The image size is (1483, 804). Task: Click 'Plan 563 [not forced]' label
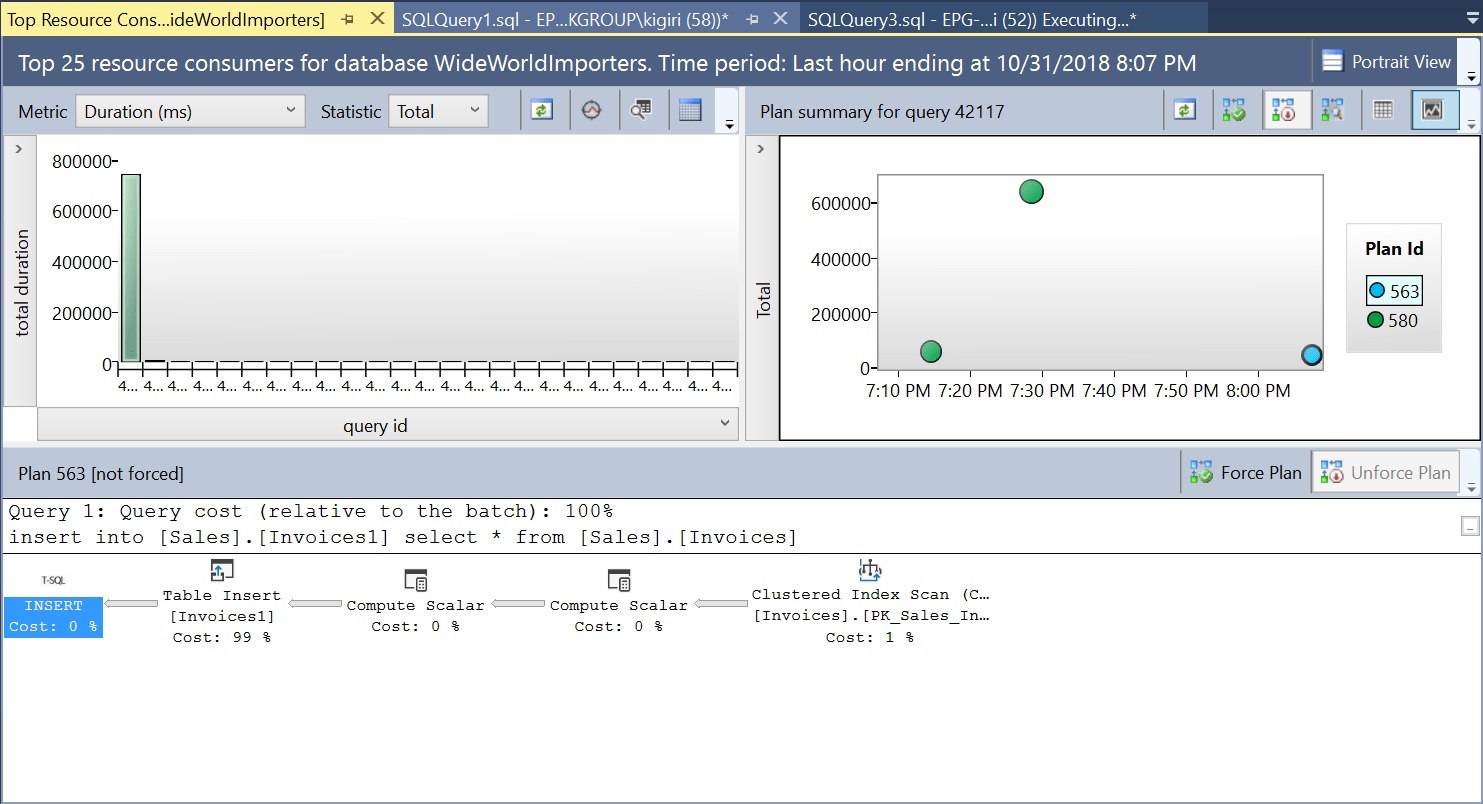101,473
